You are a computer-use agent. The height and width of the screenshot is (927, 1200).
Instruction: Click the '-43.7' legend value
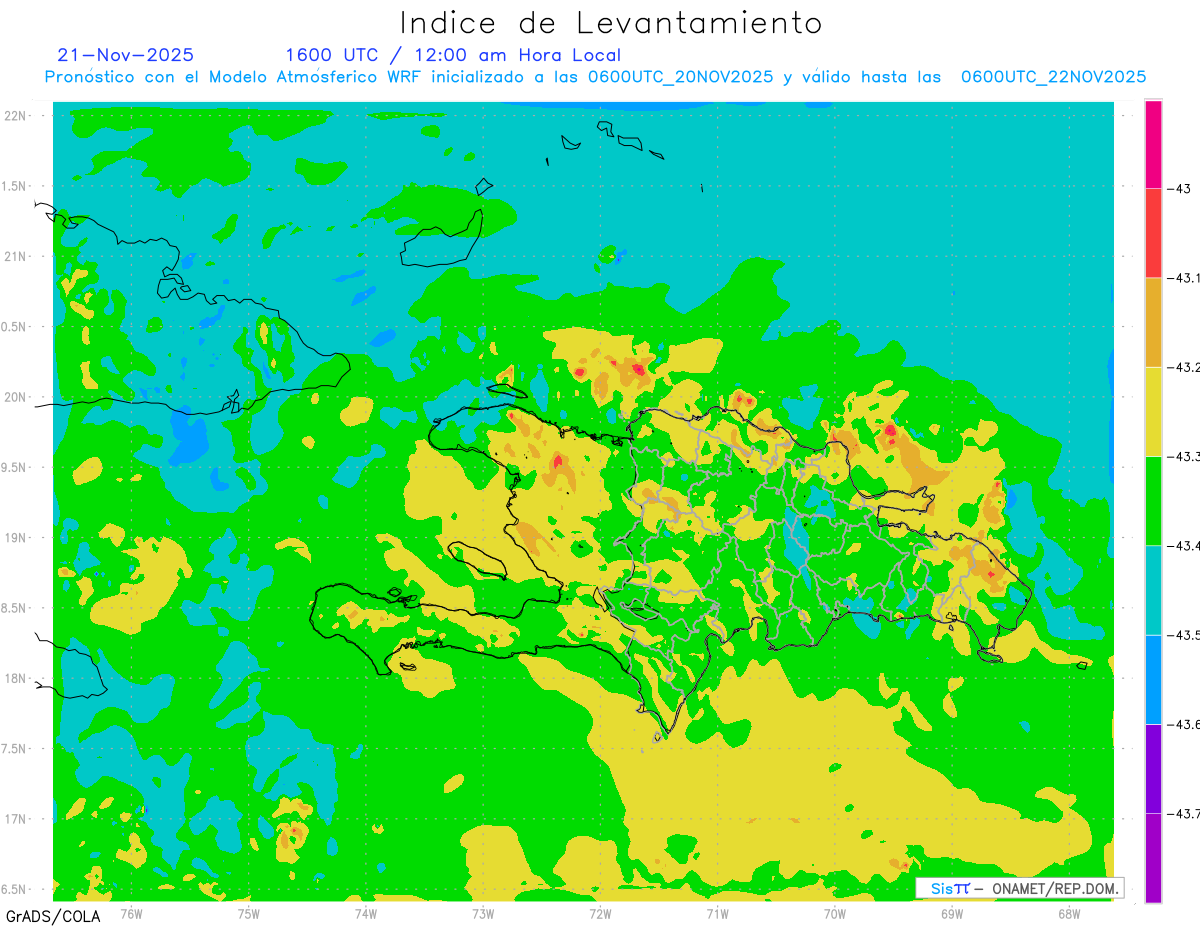point(1184,813)
